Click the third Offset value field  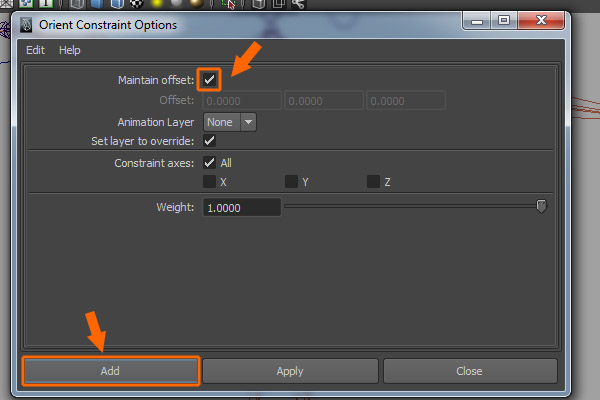(406, 101)
